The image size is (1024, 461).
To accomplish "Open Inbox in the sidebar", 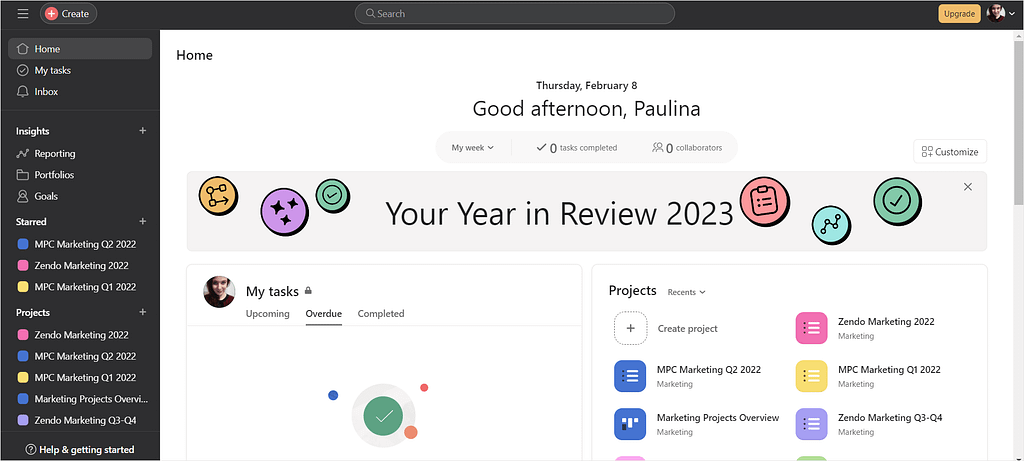I will (x=80, y=92).
